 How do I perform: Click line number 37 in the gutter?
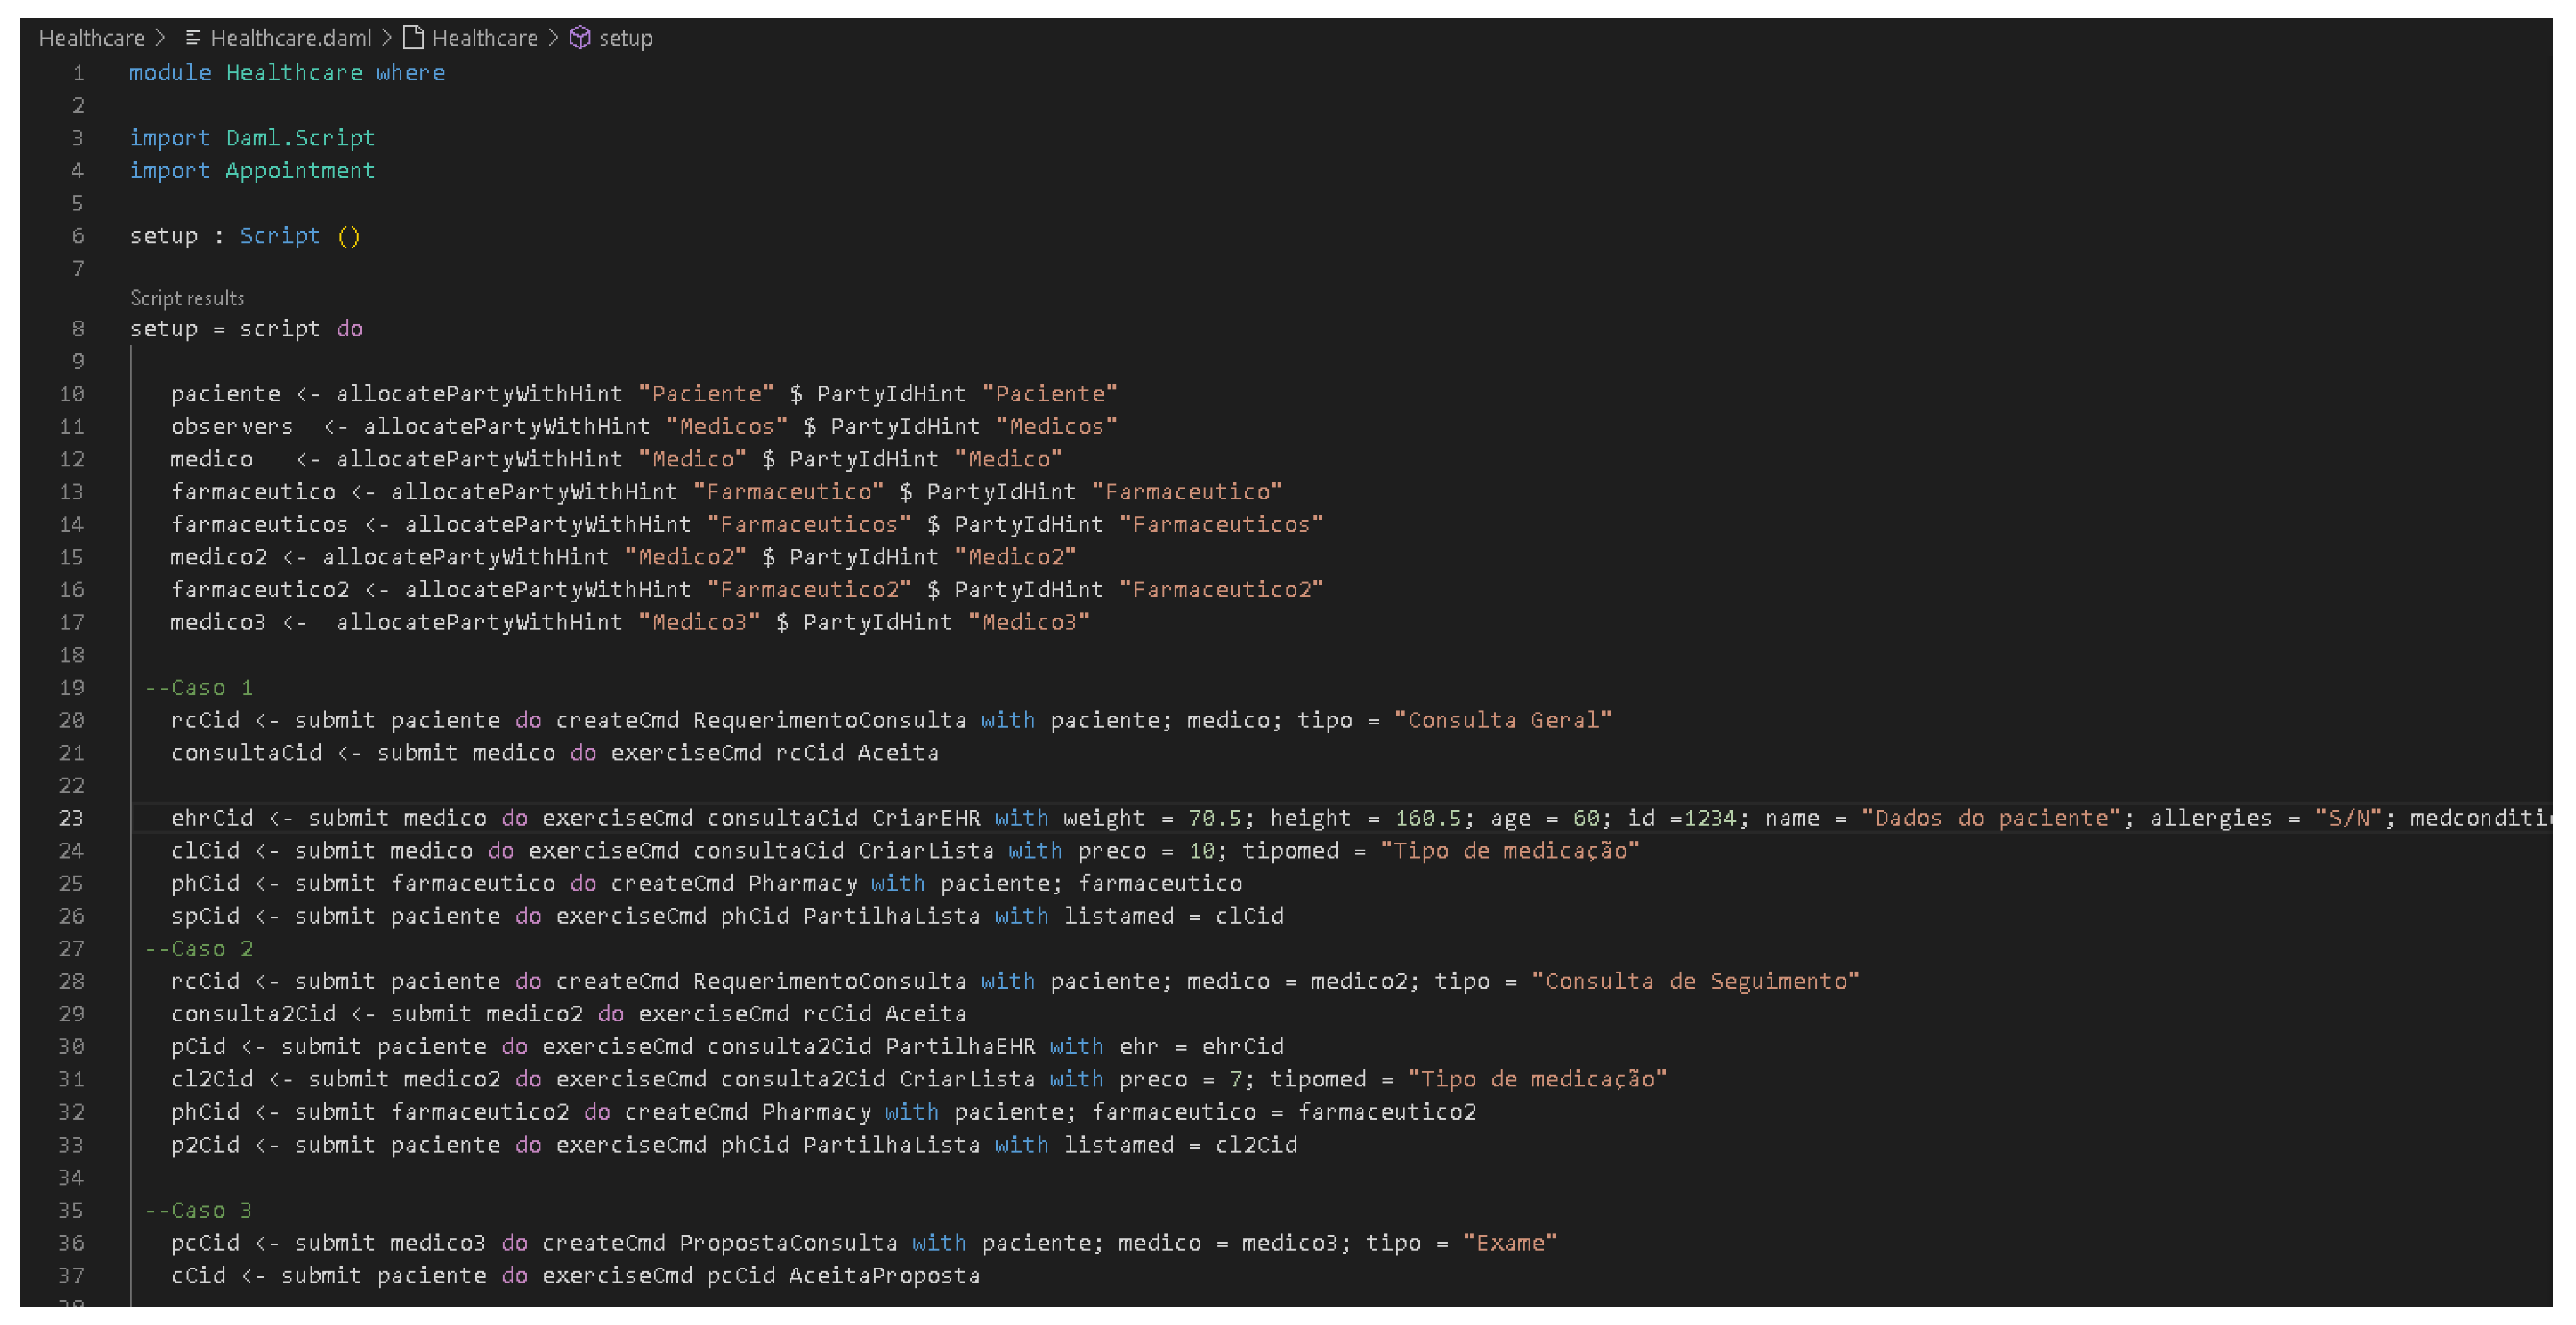(71, 1276)
